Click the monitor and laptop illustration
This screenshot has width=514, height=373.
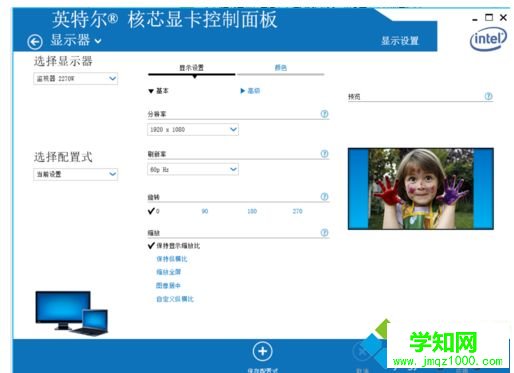point(72,313)
